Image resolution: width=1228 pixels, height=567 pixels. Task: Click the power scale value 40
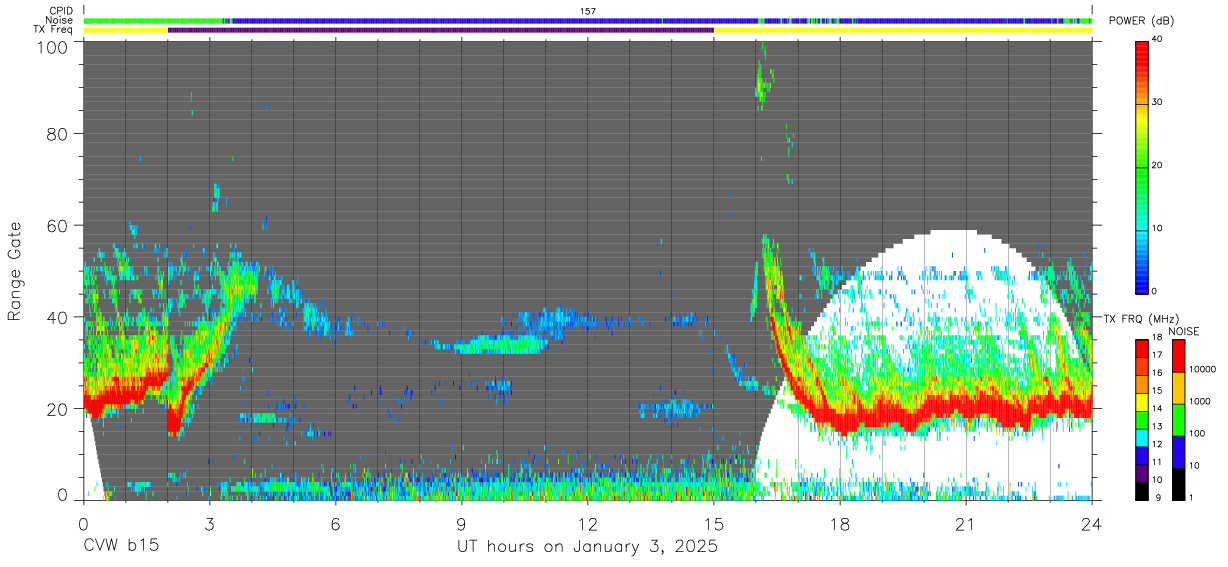tap(1158, 40)
